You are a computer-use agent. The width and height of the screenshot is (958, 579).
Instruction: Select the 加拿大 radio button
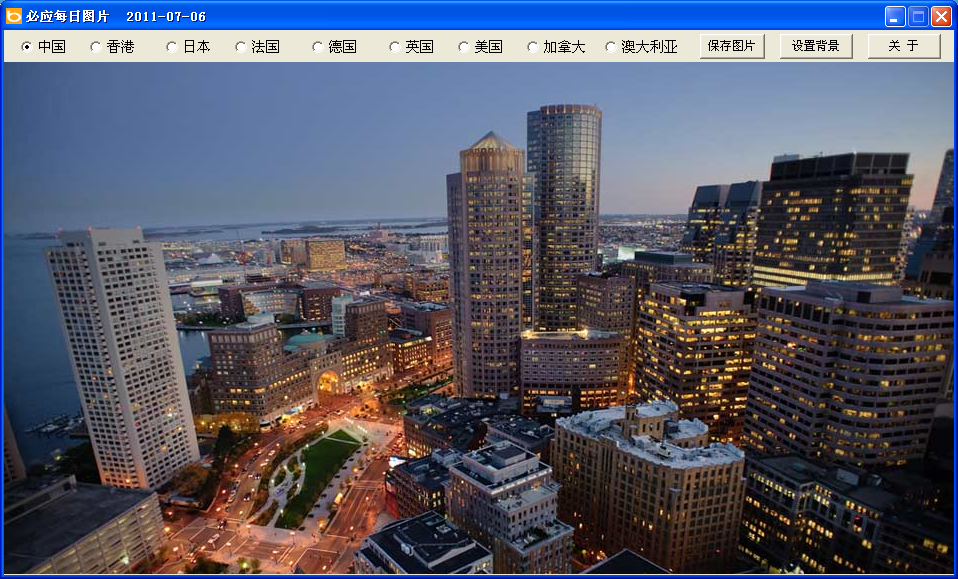click(x=533, y=47)
